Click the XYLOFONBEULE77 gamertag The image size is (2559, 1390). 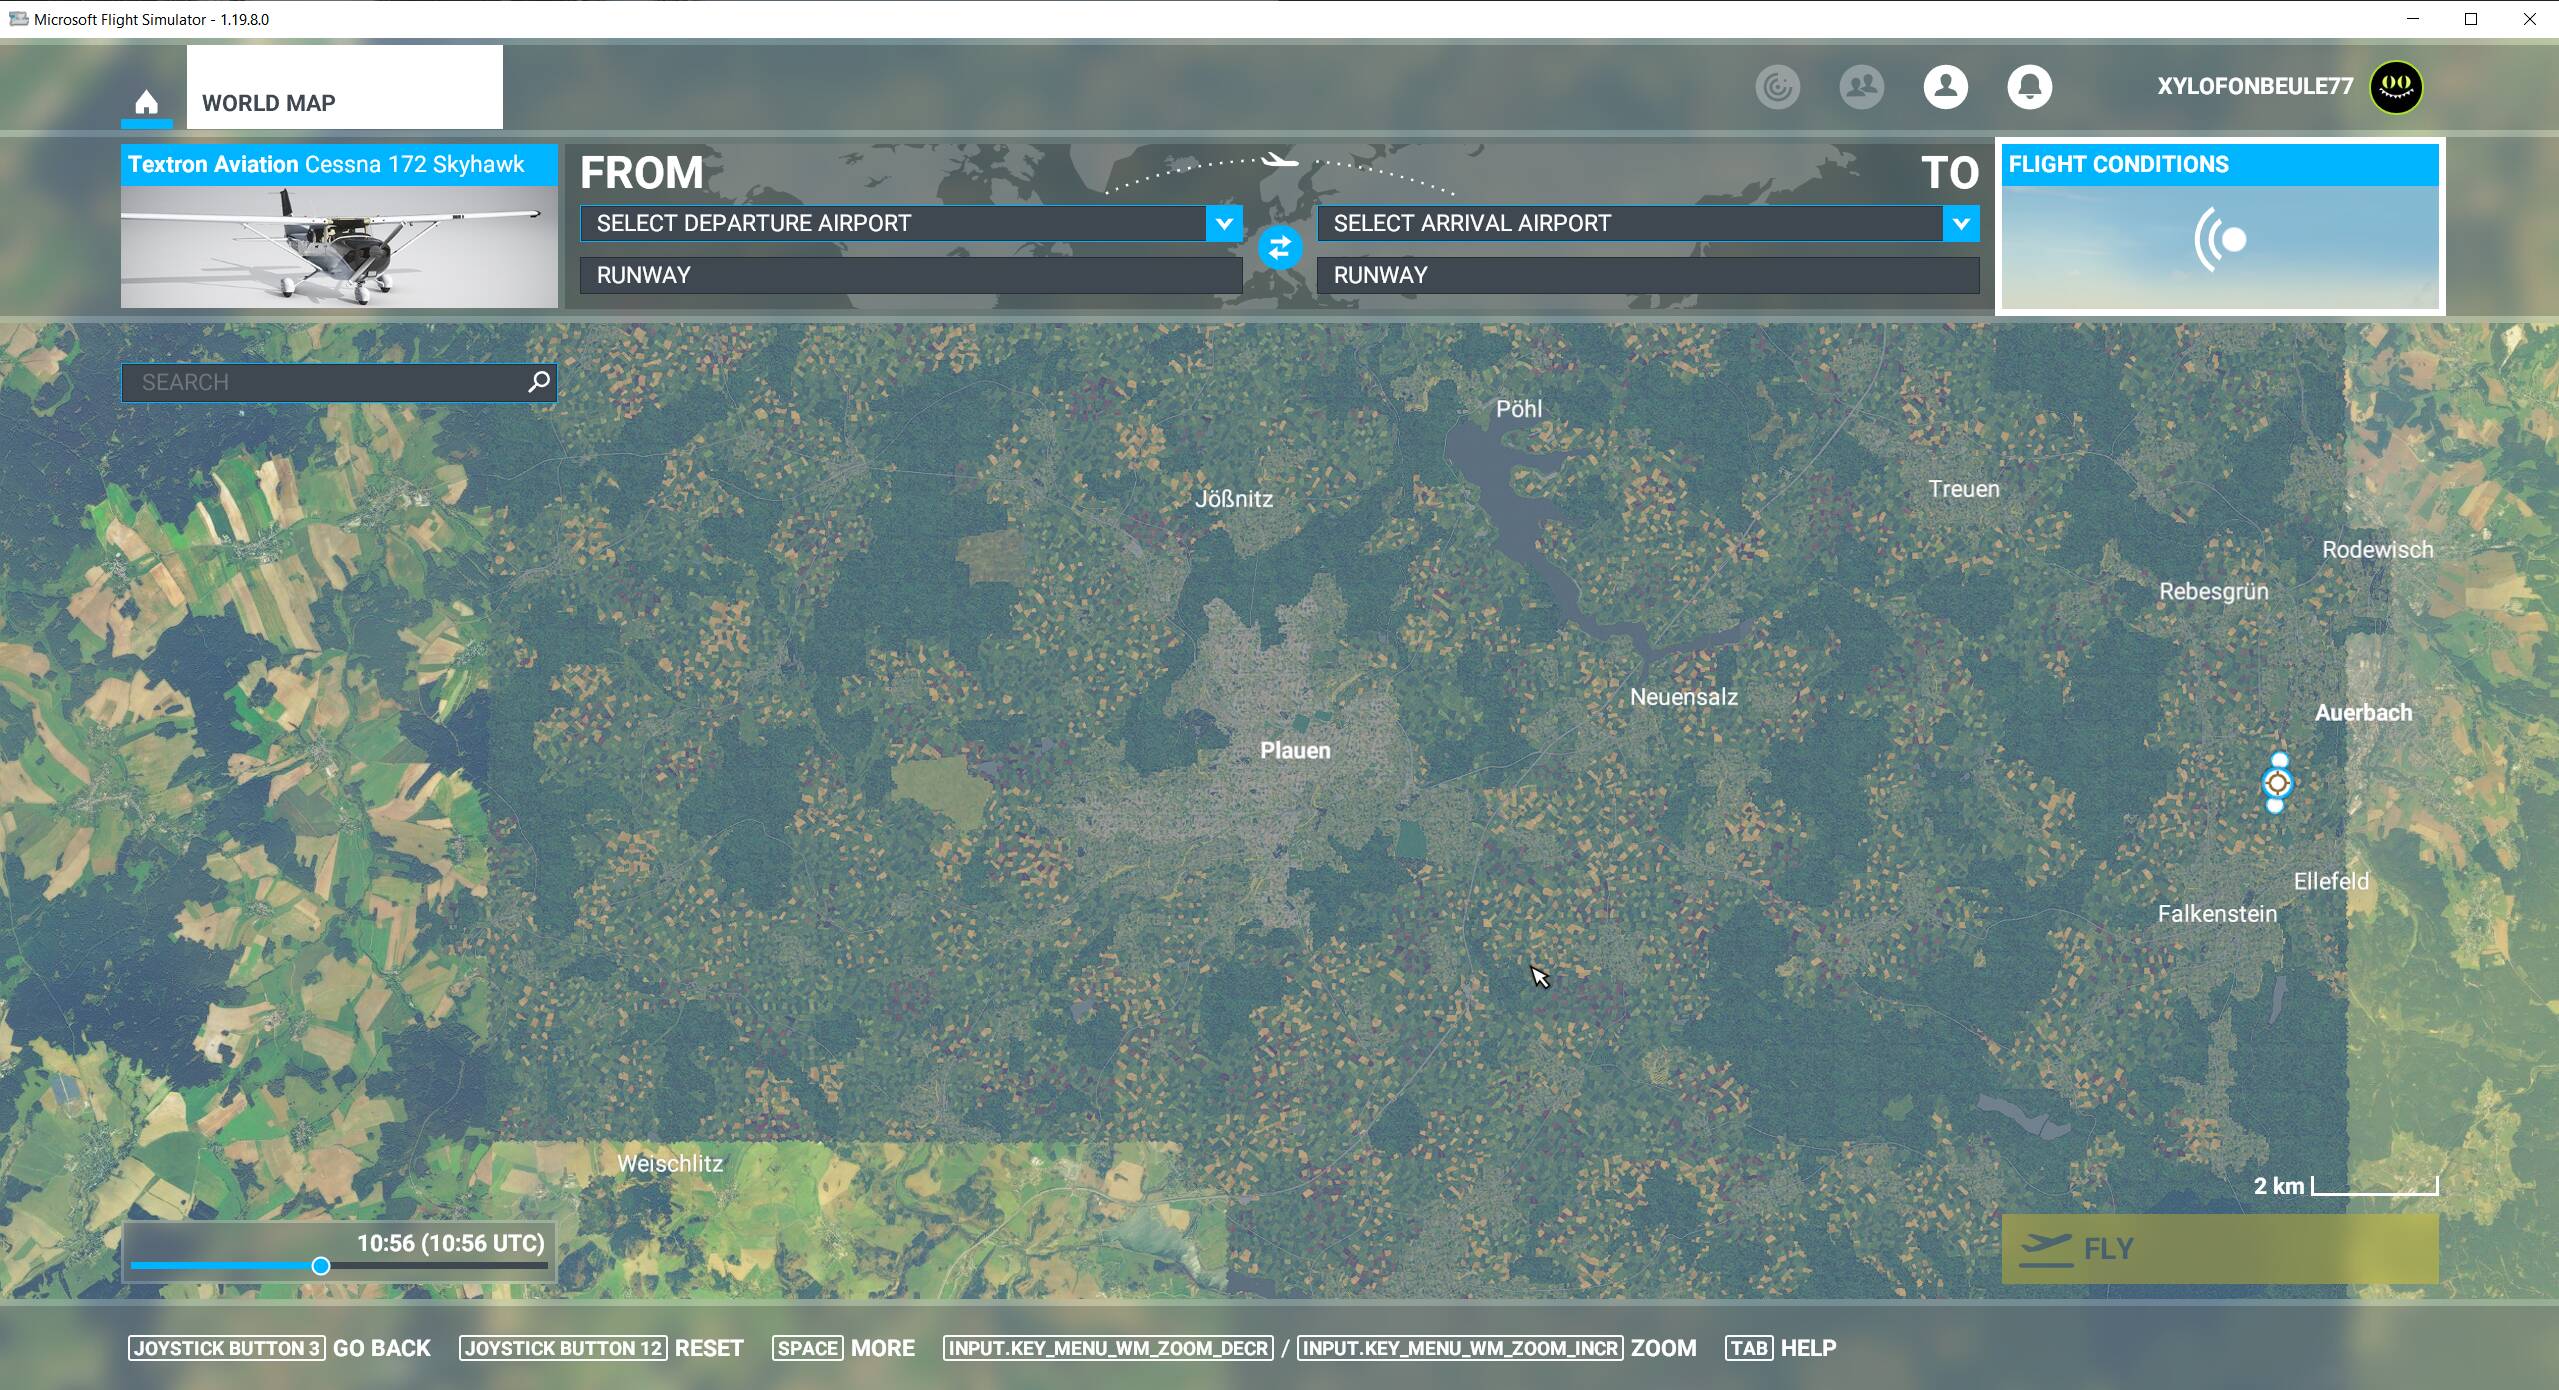(x=2255, y=86)
